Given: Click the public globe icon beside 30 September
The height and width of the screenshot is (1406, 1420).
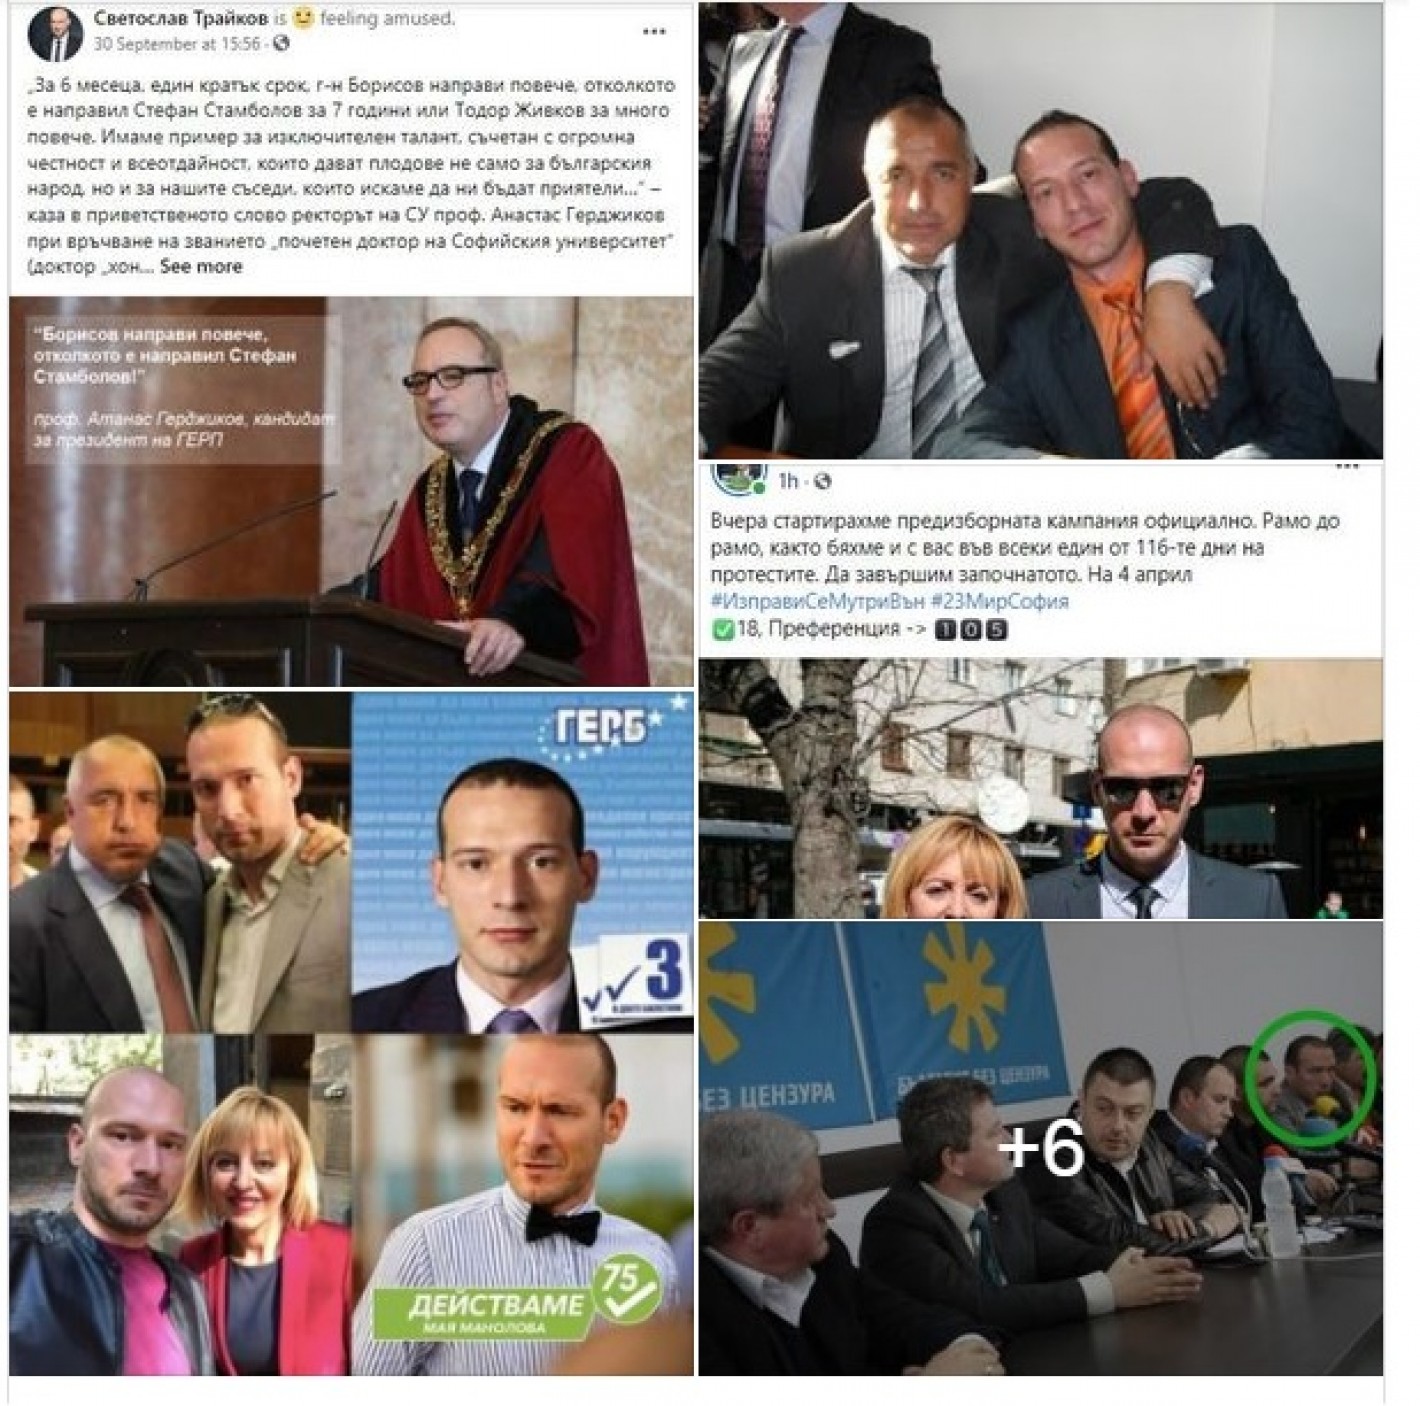Looking at the screenshot, I should click(x=281, y=44).
